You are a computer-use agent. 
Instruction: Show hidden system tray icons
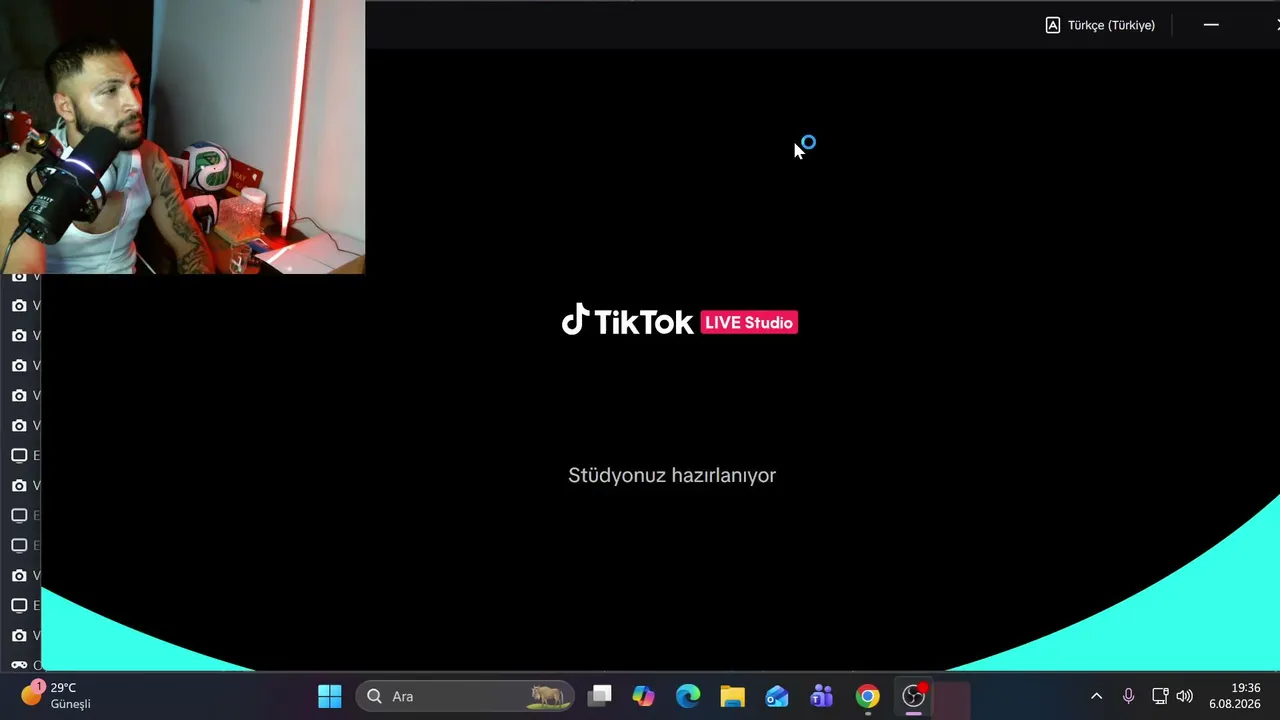click(x=1096, y=696)
